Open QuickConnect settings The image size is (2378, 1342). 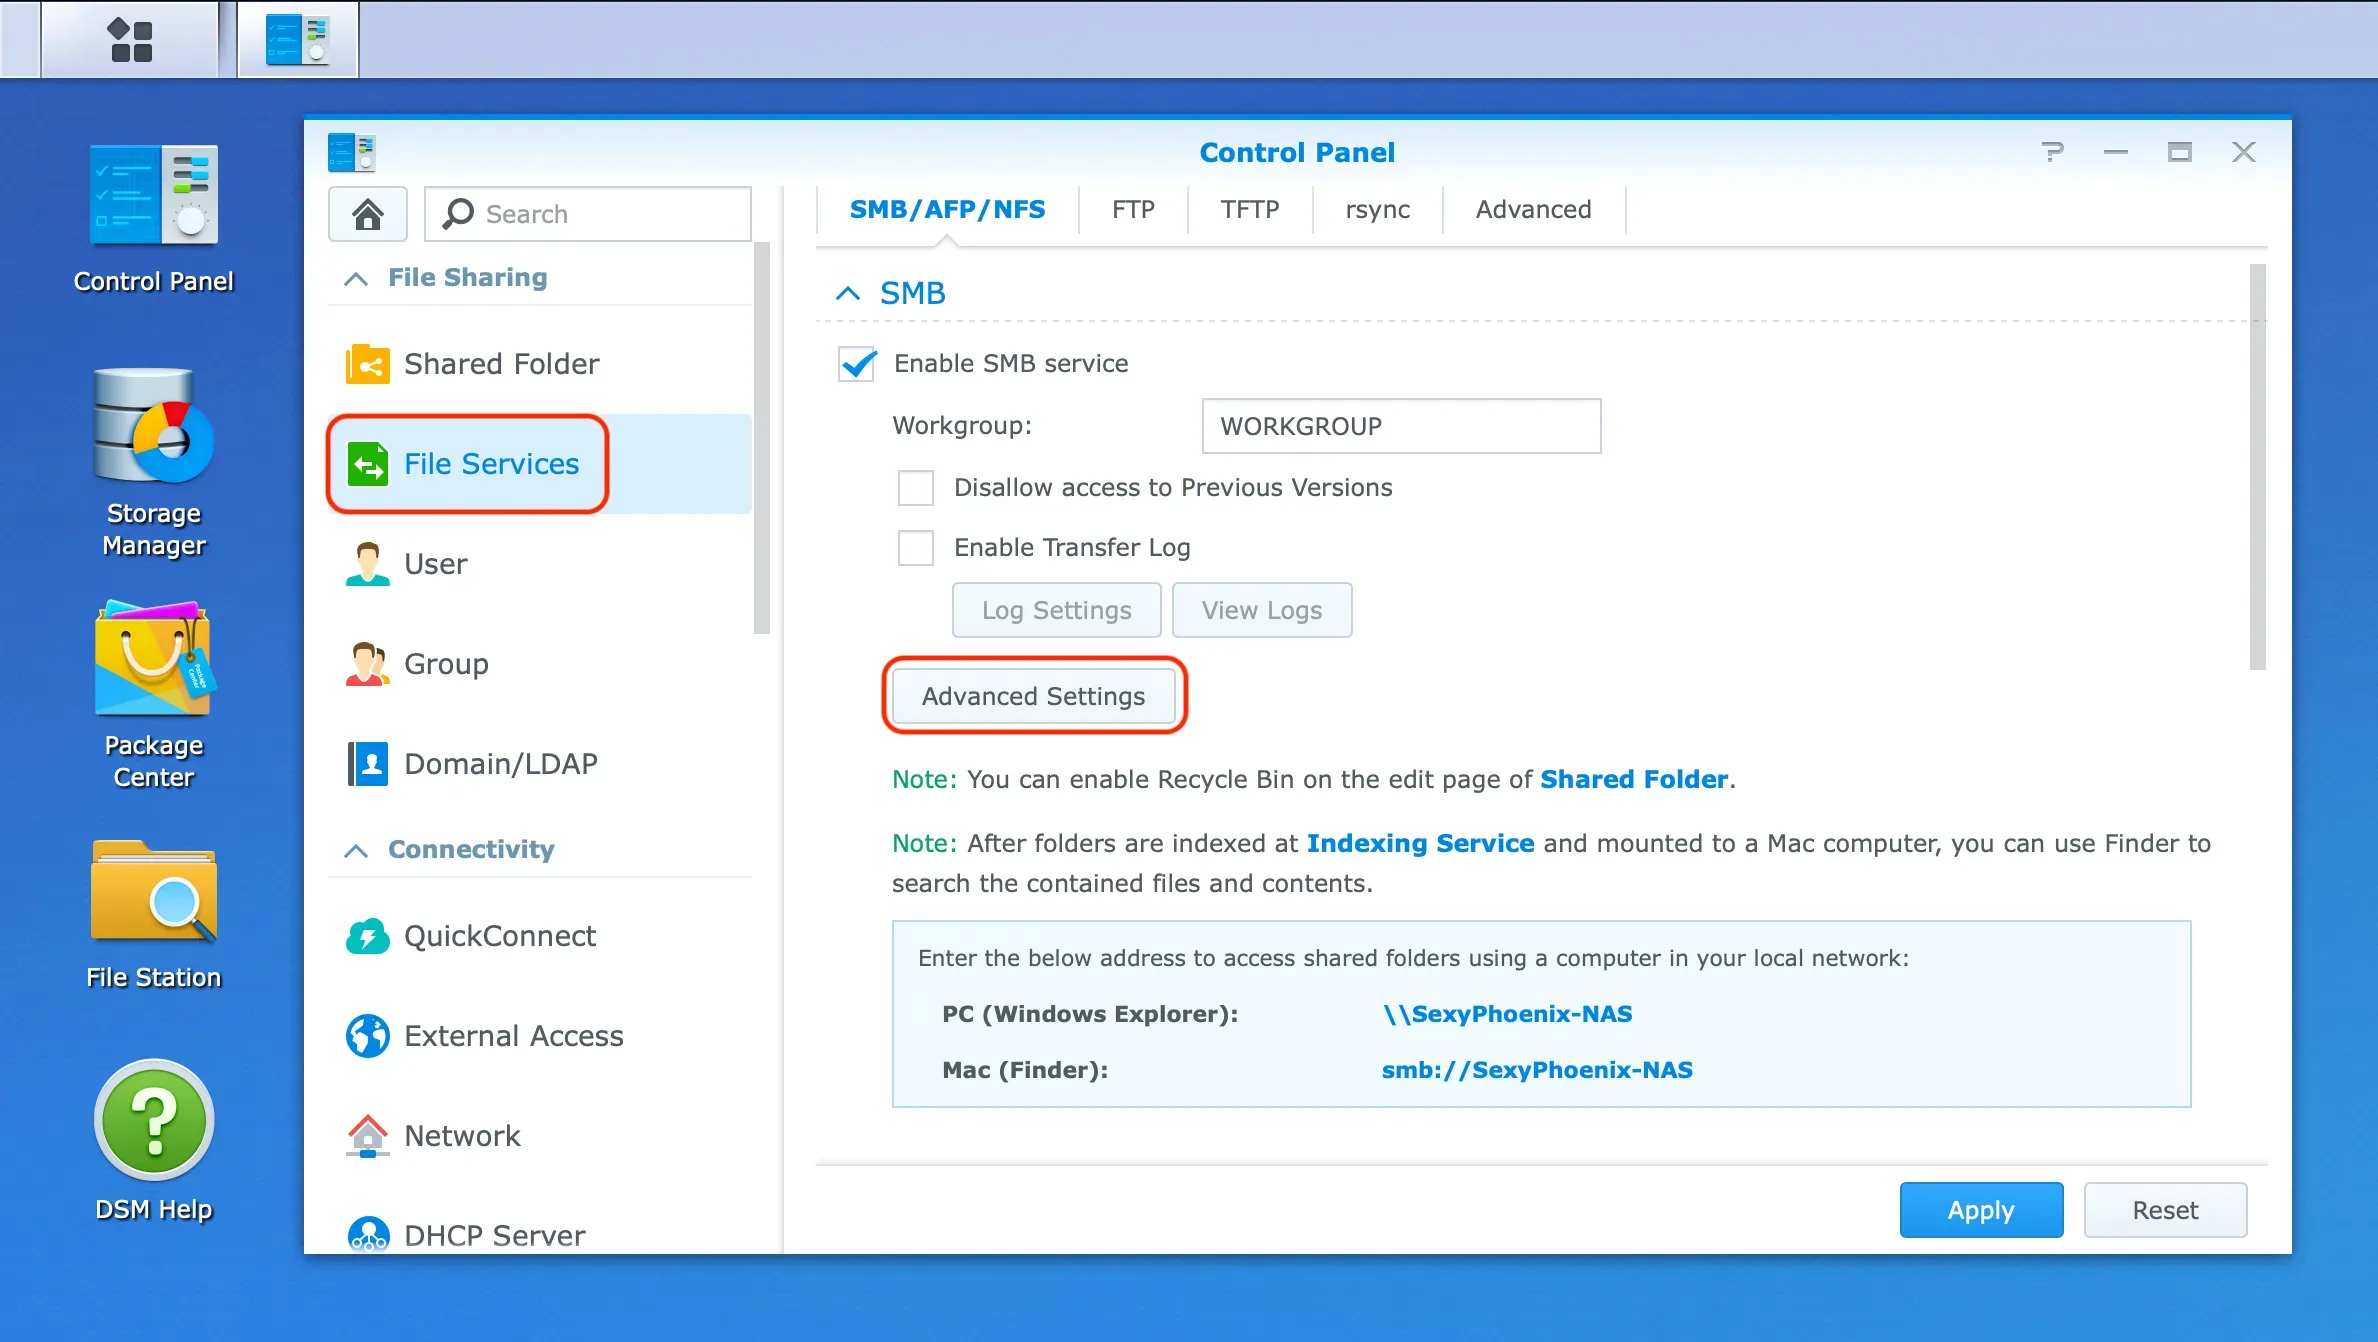pyautogui.click(x=498, y=935)
